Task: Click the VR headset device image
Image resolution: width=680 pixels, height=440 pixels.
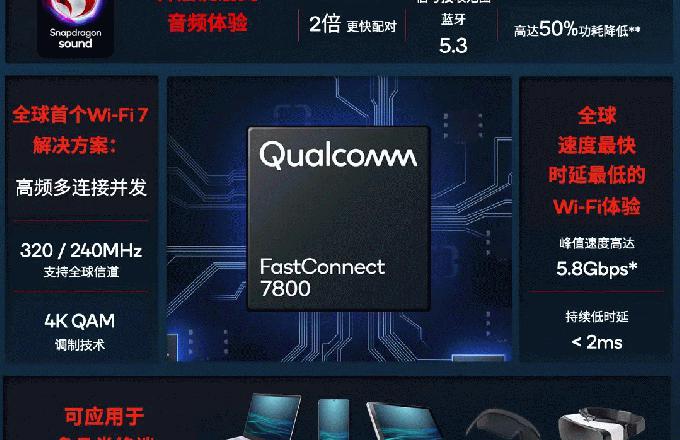Action: (505, 424)
